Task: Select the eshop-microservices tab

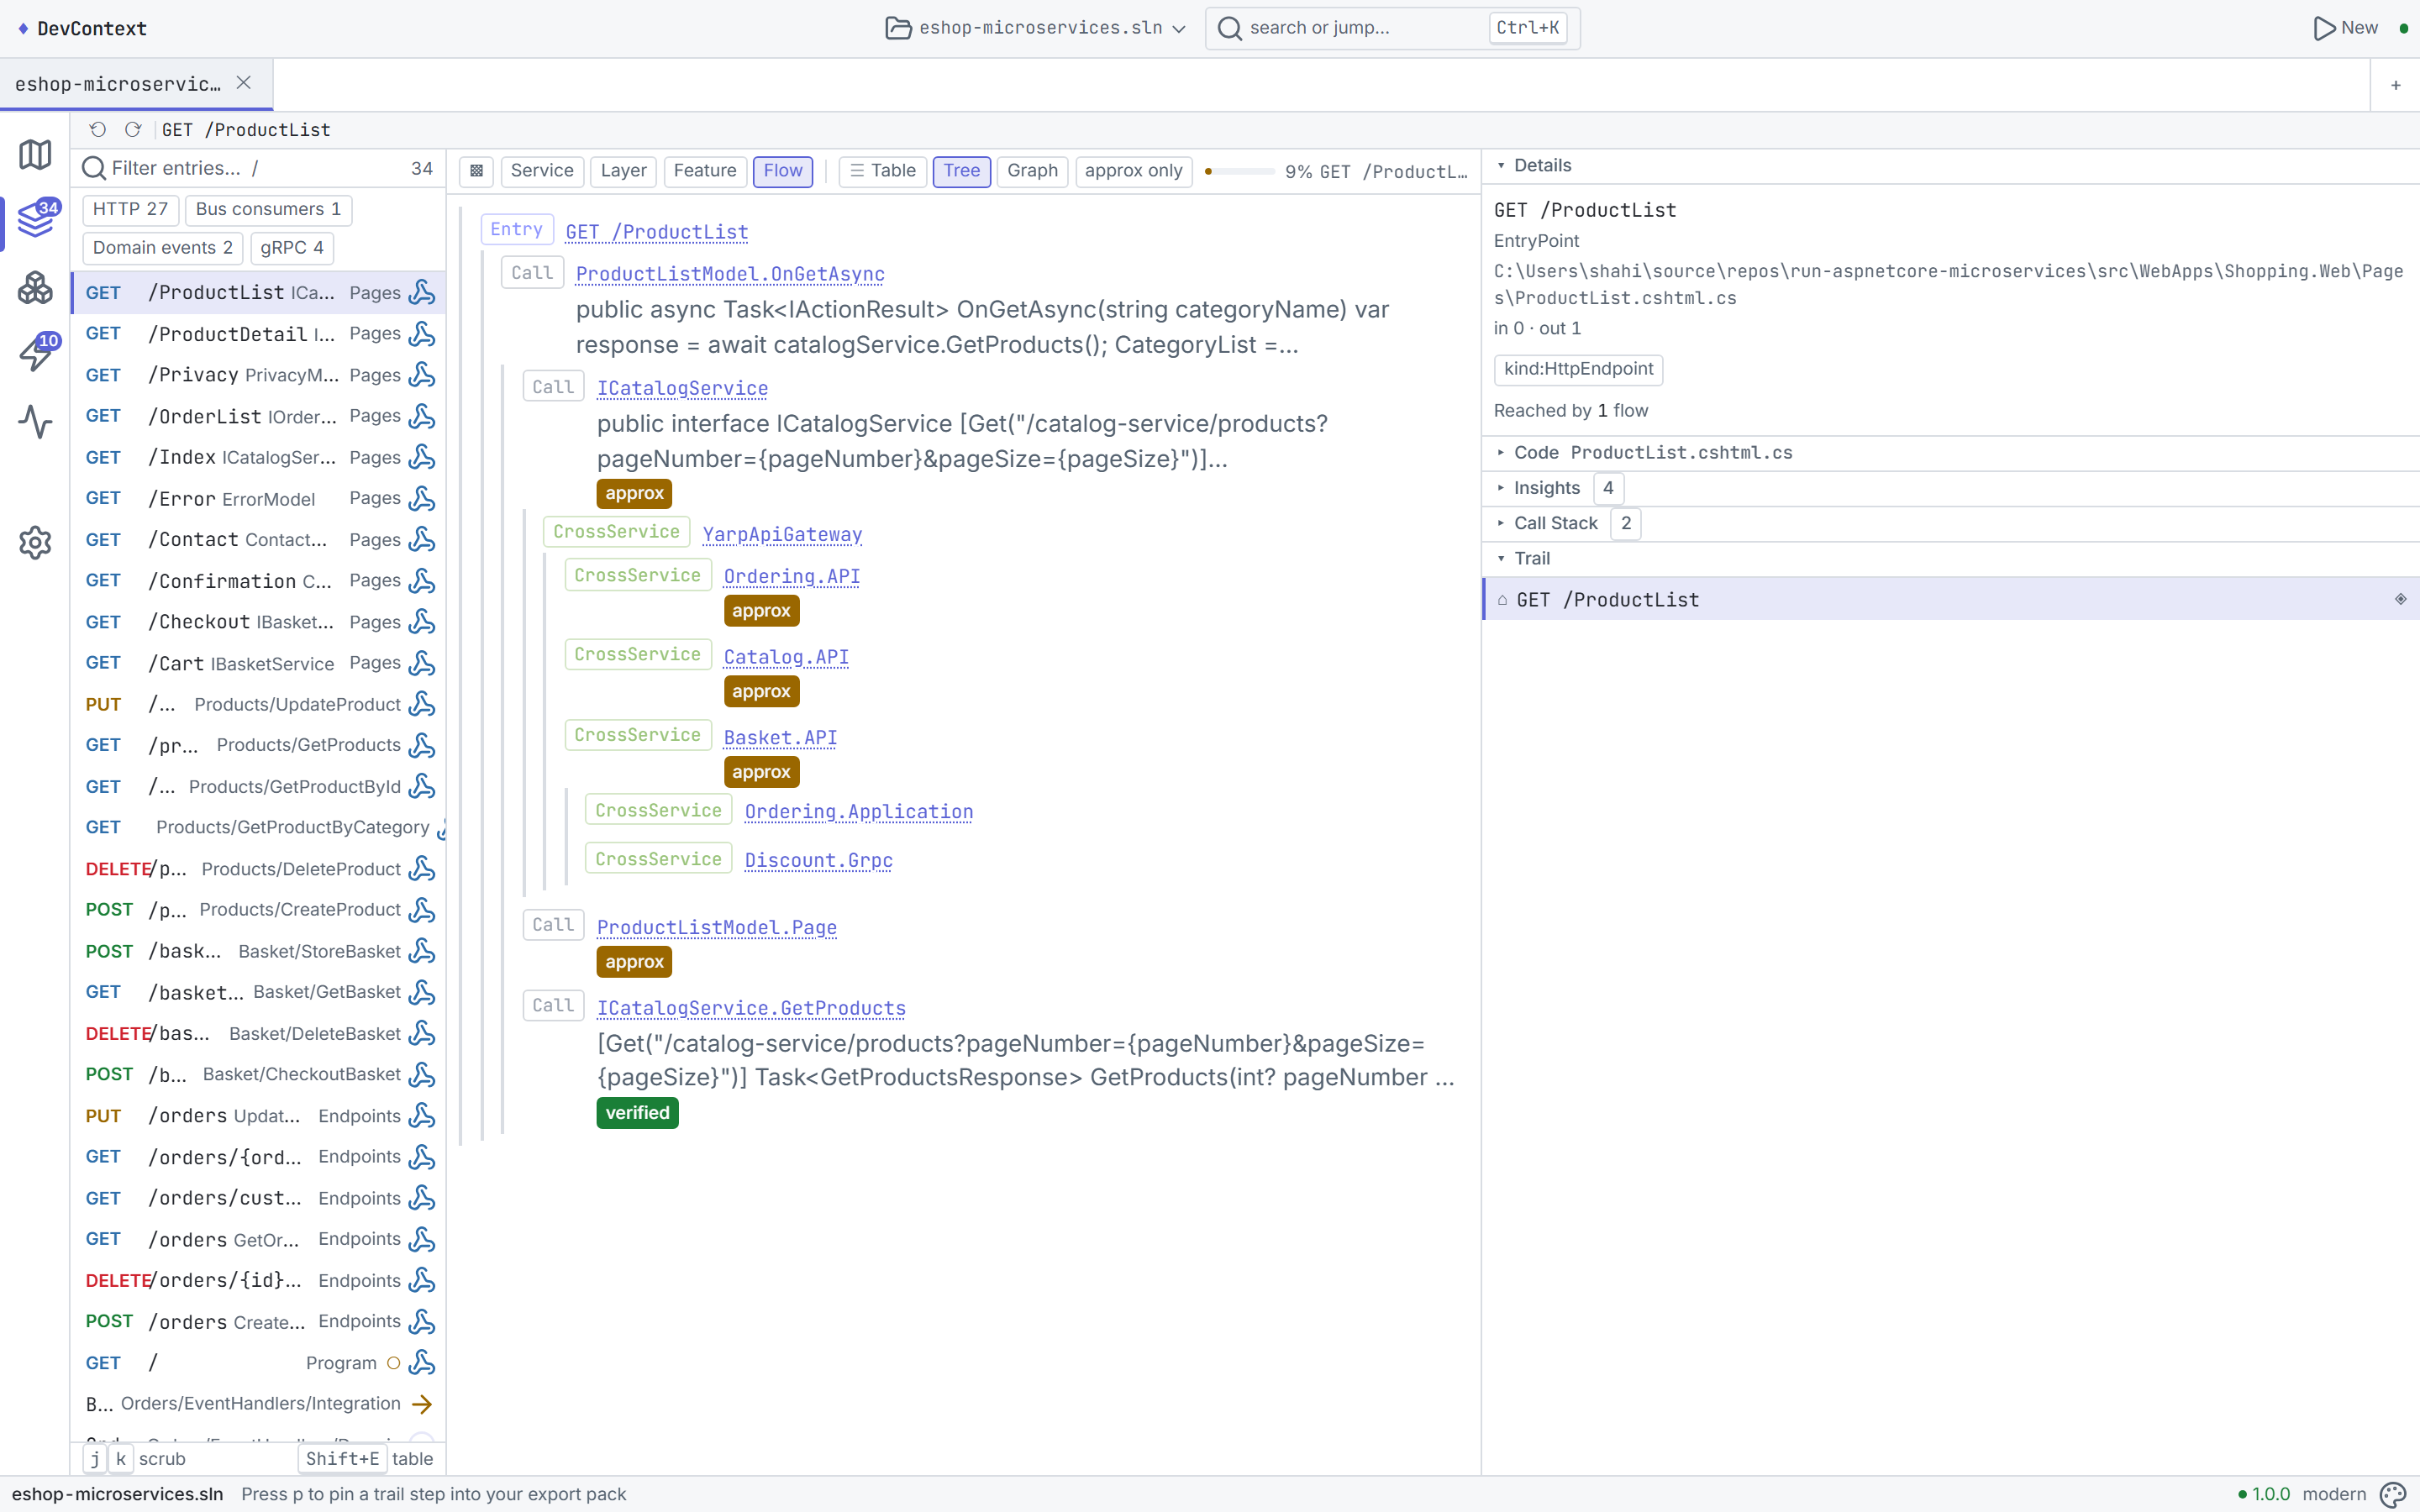Action: (x=118, y=84)
